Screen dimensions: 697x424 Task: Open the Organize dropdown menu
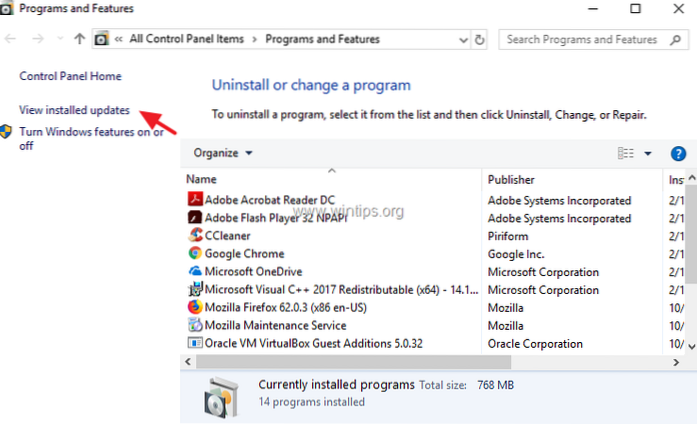[223, 153]
